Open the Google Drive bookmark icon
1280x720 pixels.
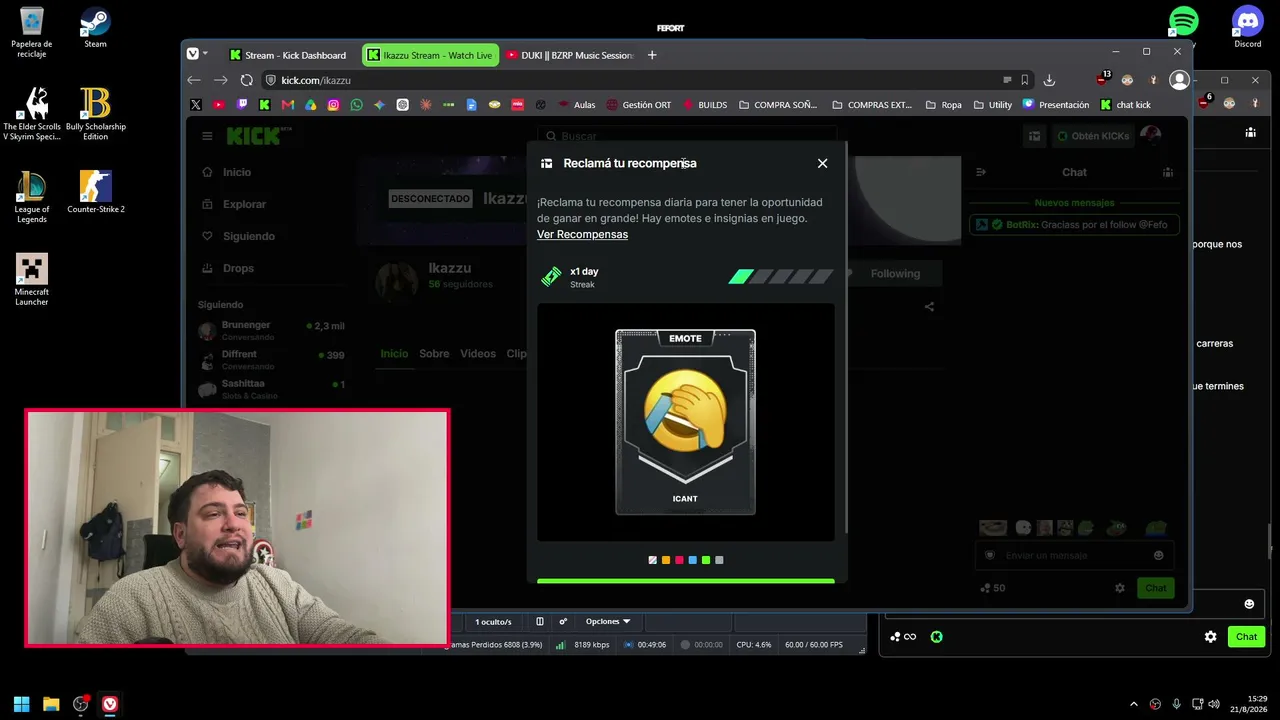[311, 105]
